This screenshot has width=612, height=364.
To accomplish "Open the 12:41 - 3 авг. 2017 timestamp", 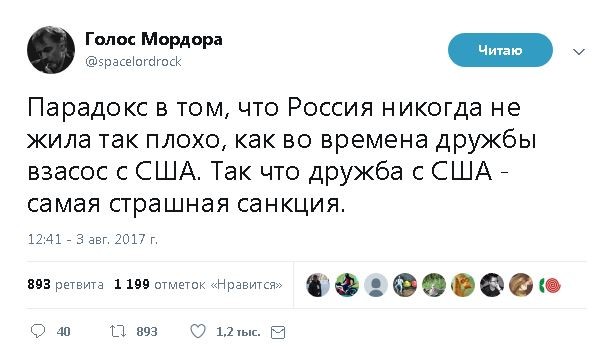I will tap(93, 239).
